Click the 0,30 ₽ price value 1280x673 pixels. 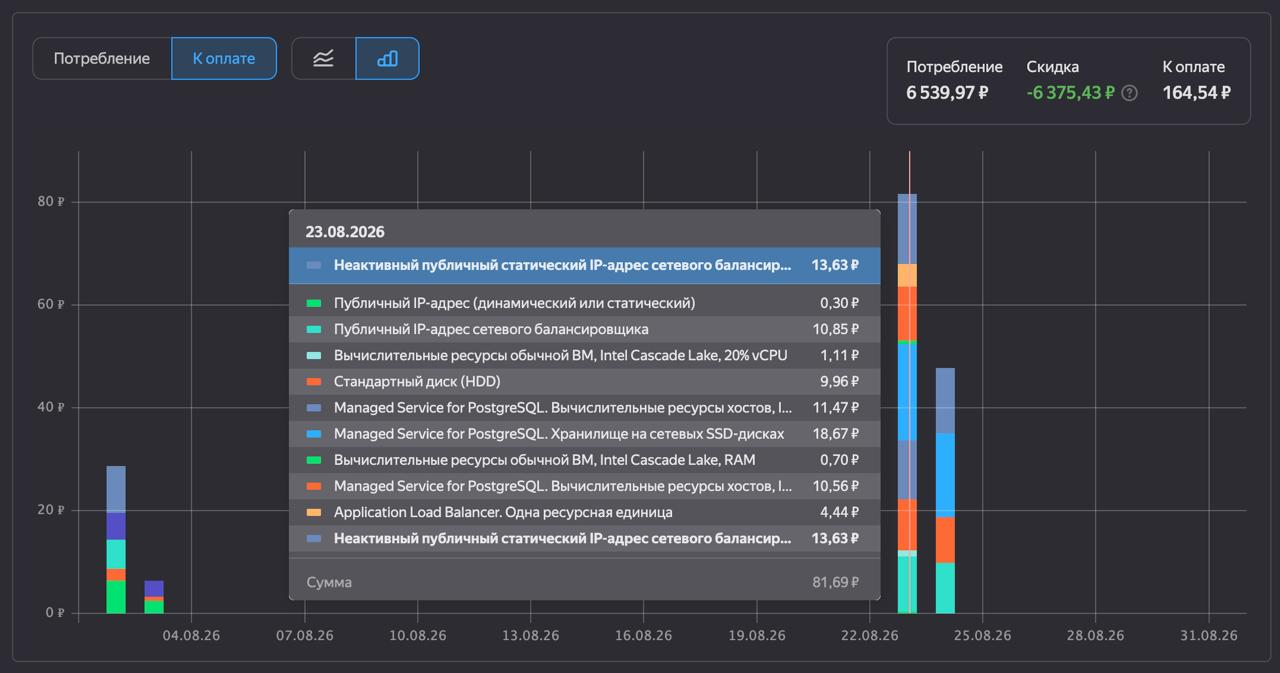(839, 303)
